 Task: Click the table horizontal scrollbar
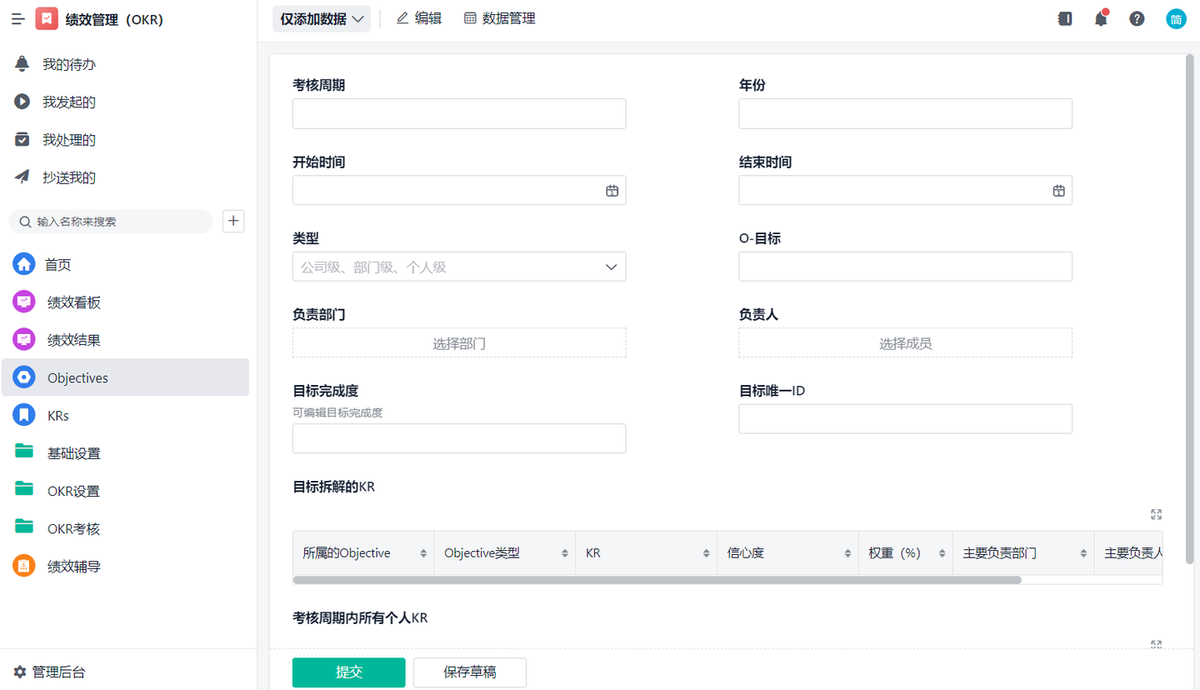pos(657,580)
